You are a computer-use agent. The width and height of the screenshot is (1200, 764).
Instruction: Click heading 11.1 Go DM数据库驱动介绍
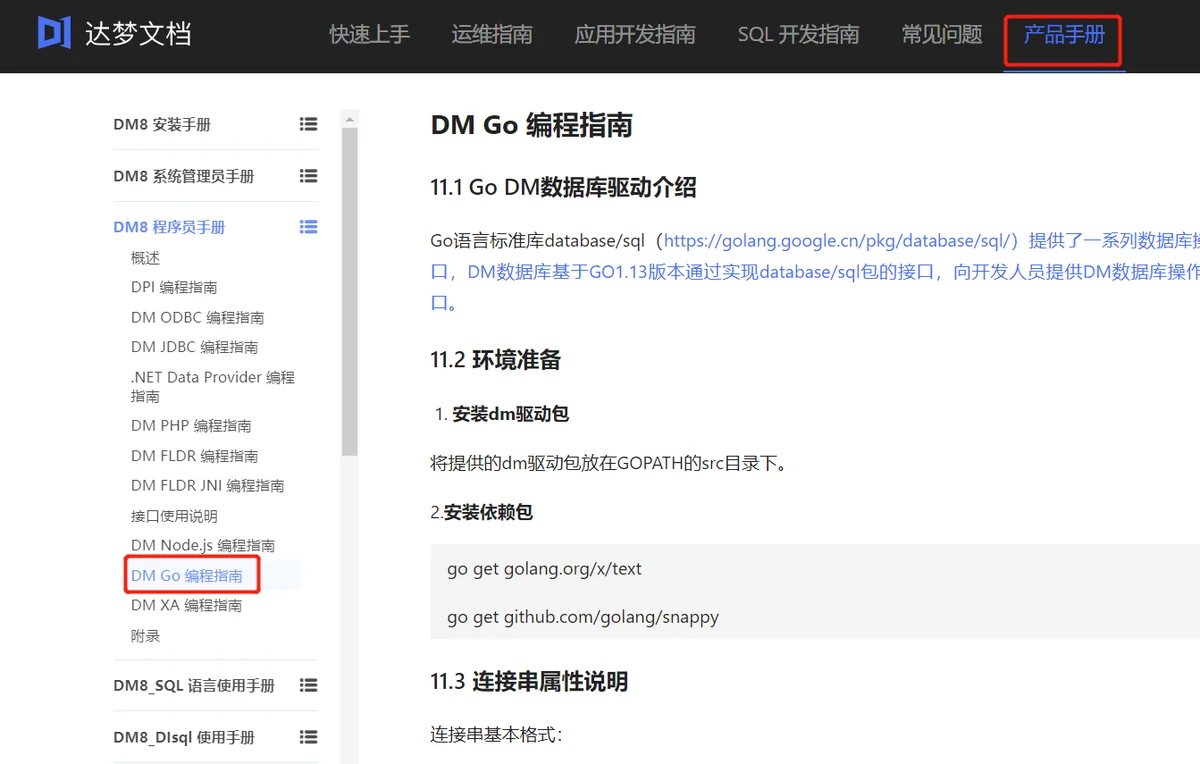point(563,187)
